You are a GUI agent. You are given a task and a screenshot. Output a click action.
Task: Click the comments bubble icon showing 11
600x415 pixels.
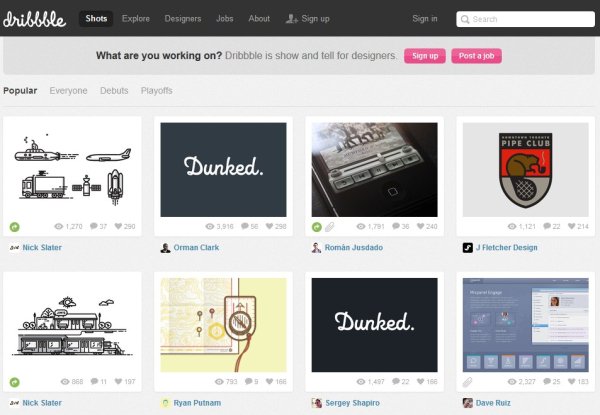pyautogui.click(x=95, y=381)
